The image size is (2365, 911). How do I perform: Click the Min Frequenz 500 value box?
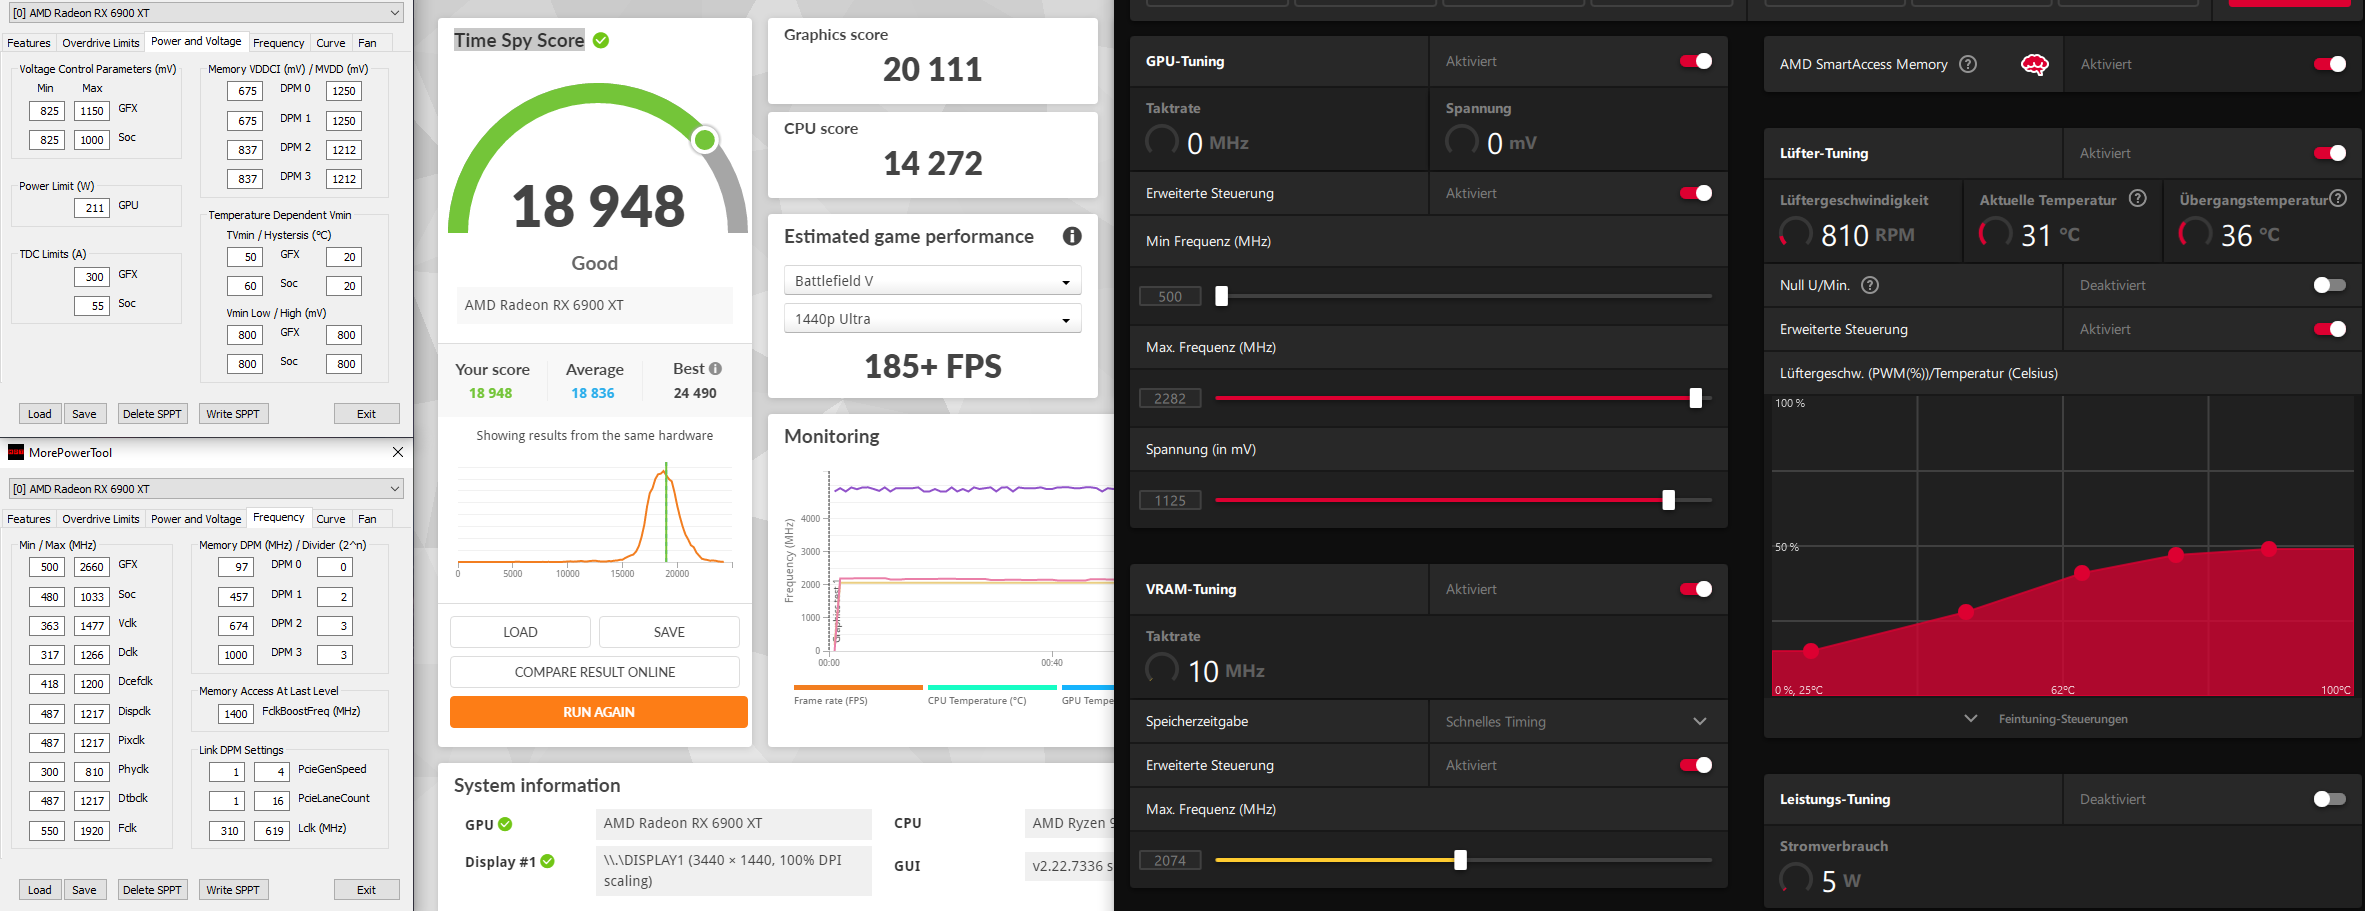coord(1170,296)
